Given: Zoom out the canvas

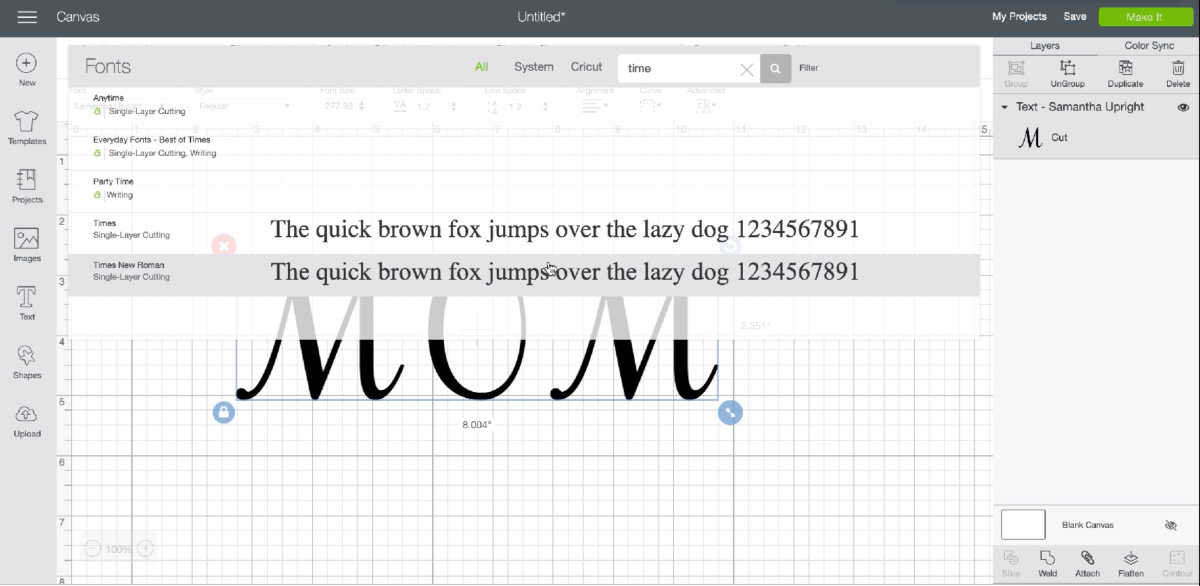Looking at the screenshot, I should 93,549.
